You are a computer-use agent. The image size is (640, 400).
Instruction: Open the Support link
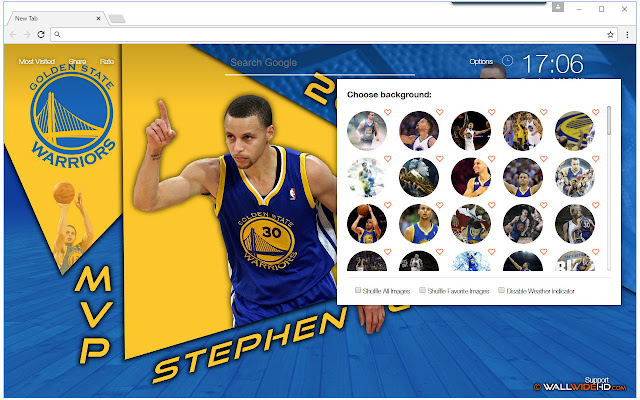pyautogui.click(x=596, y=380)
